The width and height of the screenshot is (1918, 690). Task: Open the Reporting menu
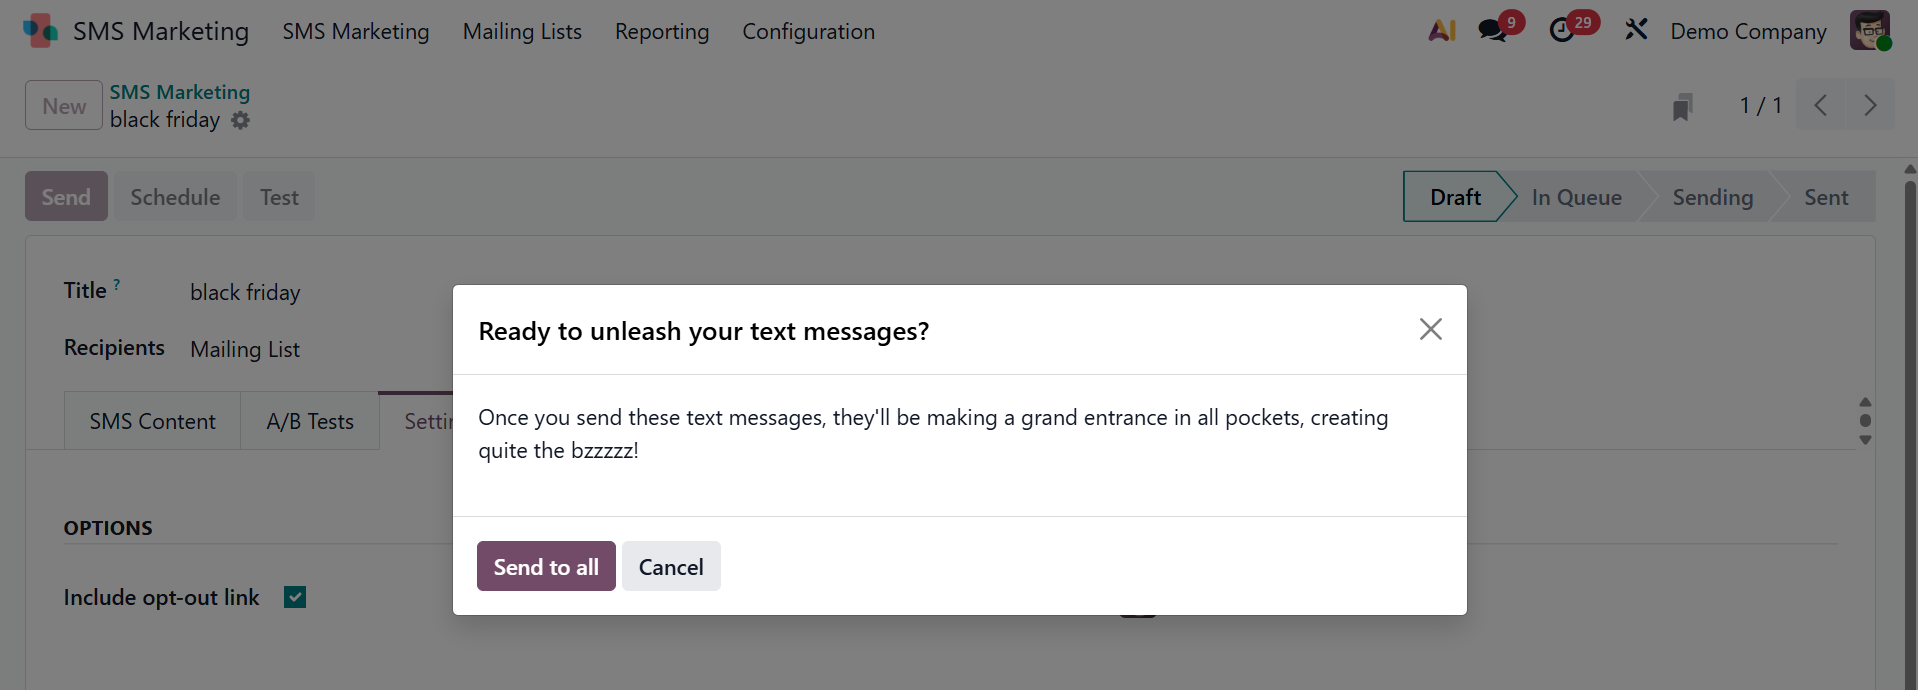point(662,32)
